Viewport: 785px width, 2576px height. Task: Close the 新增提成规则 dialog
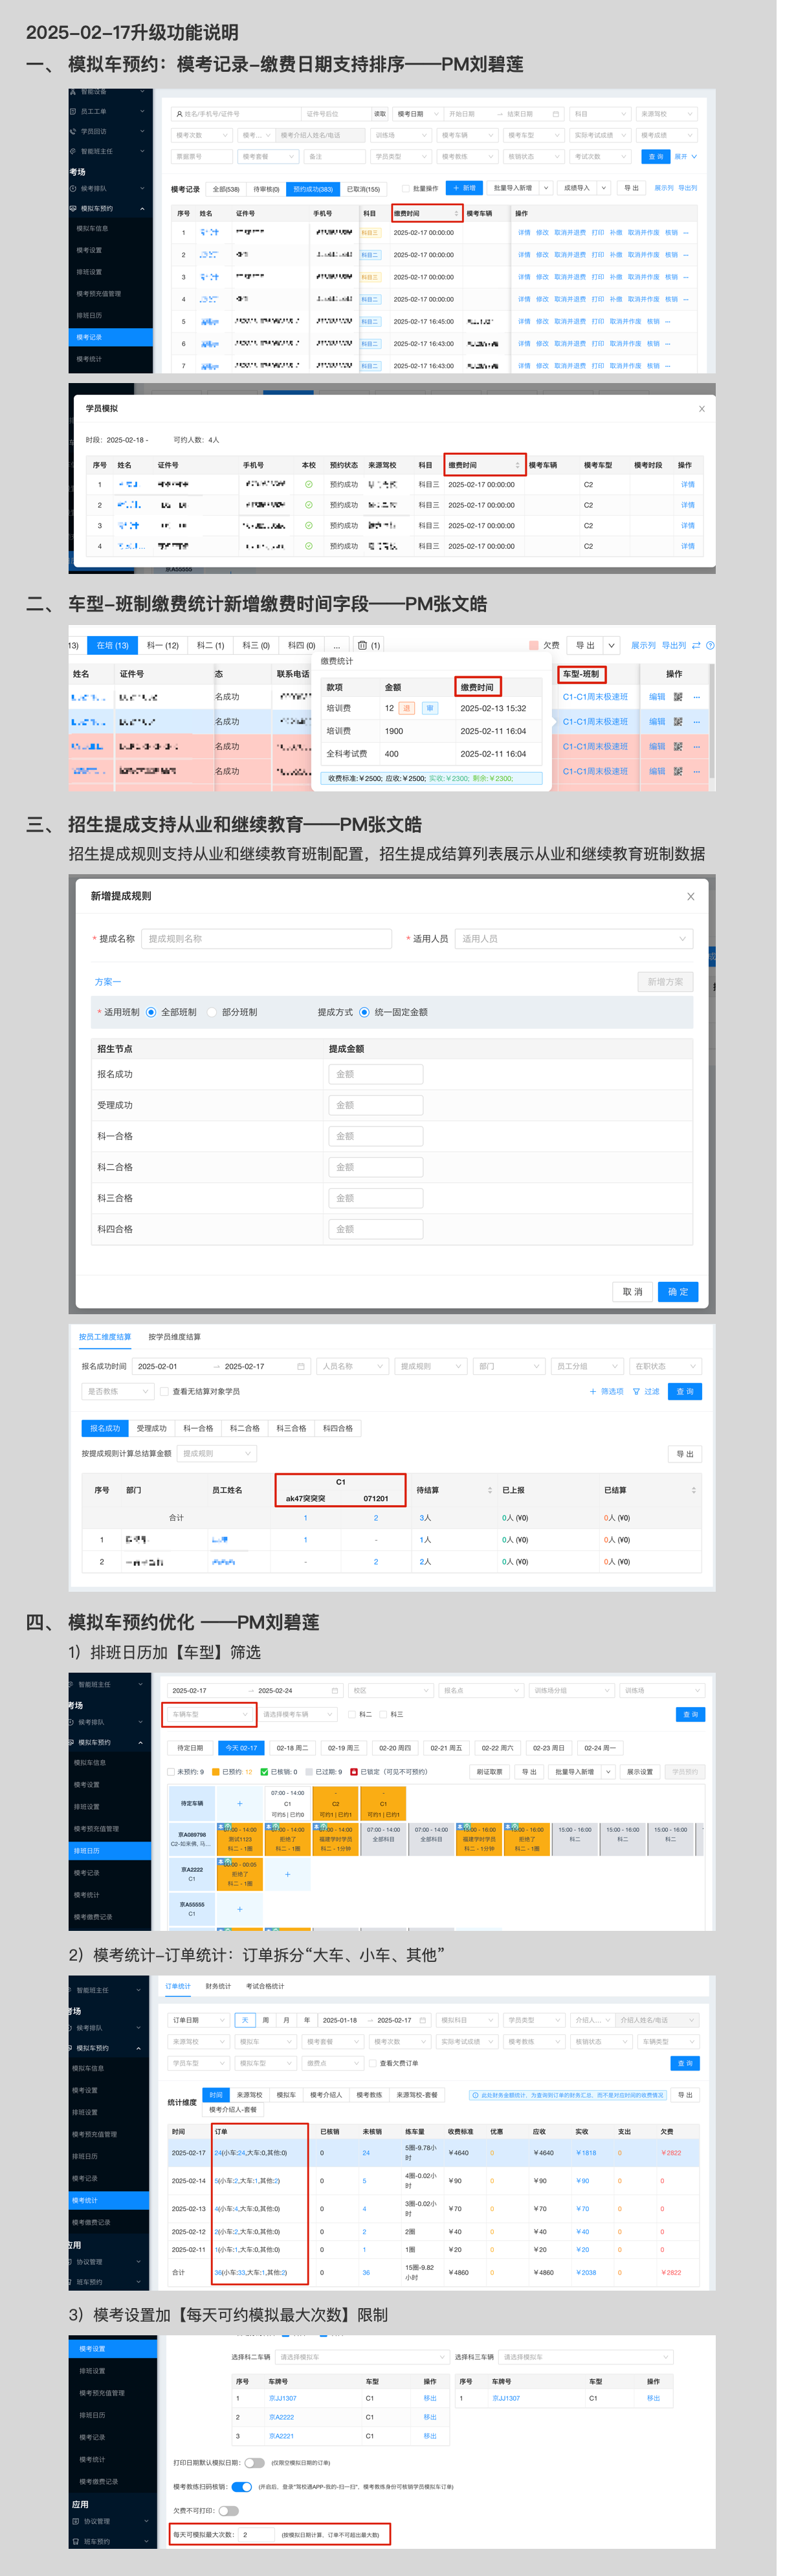[690, 896]
